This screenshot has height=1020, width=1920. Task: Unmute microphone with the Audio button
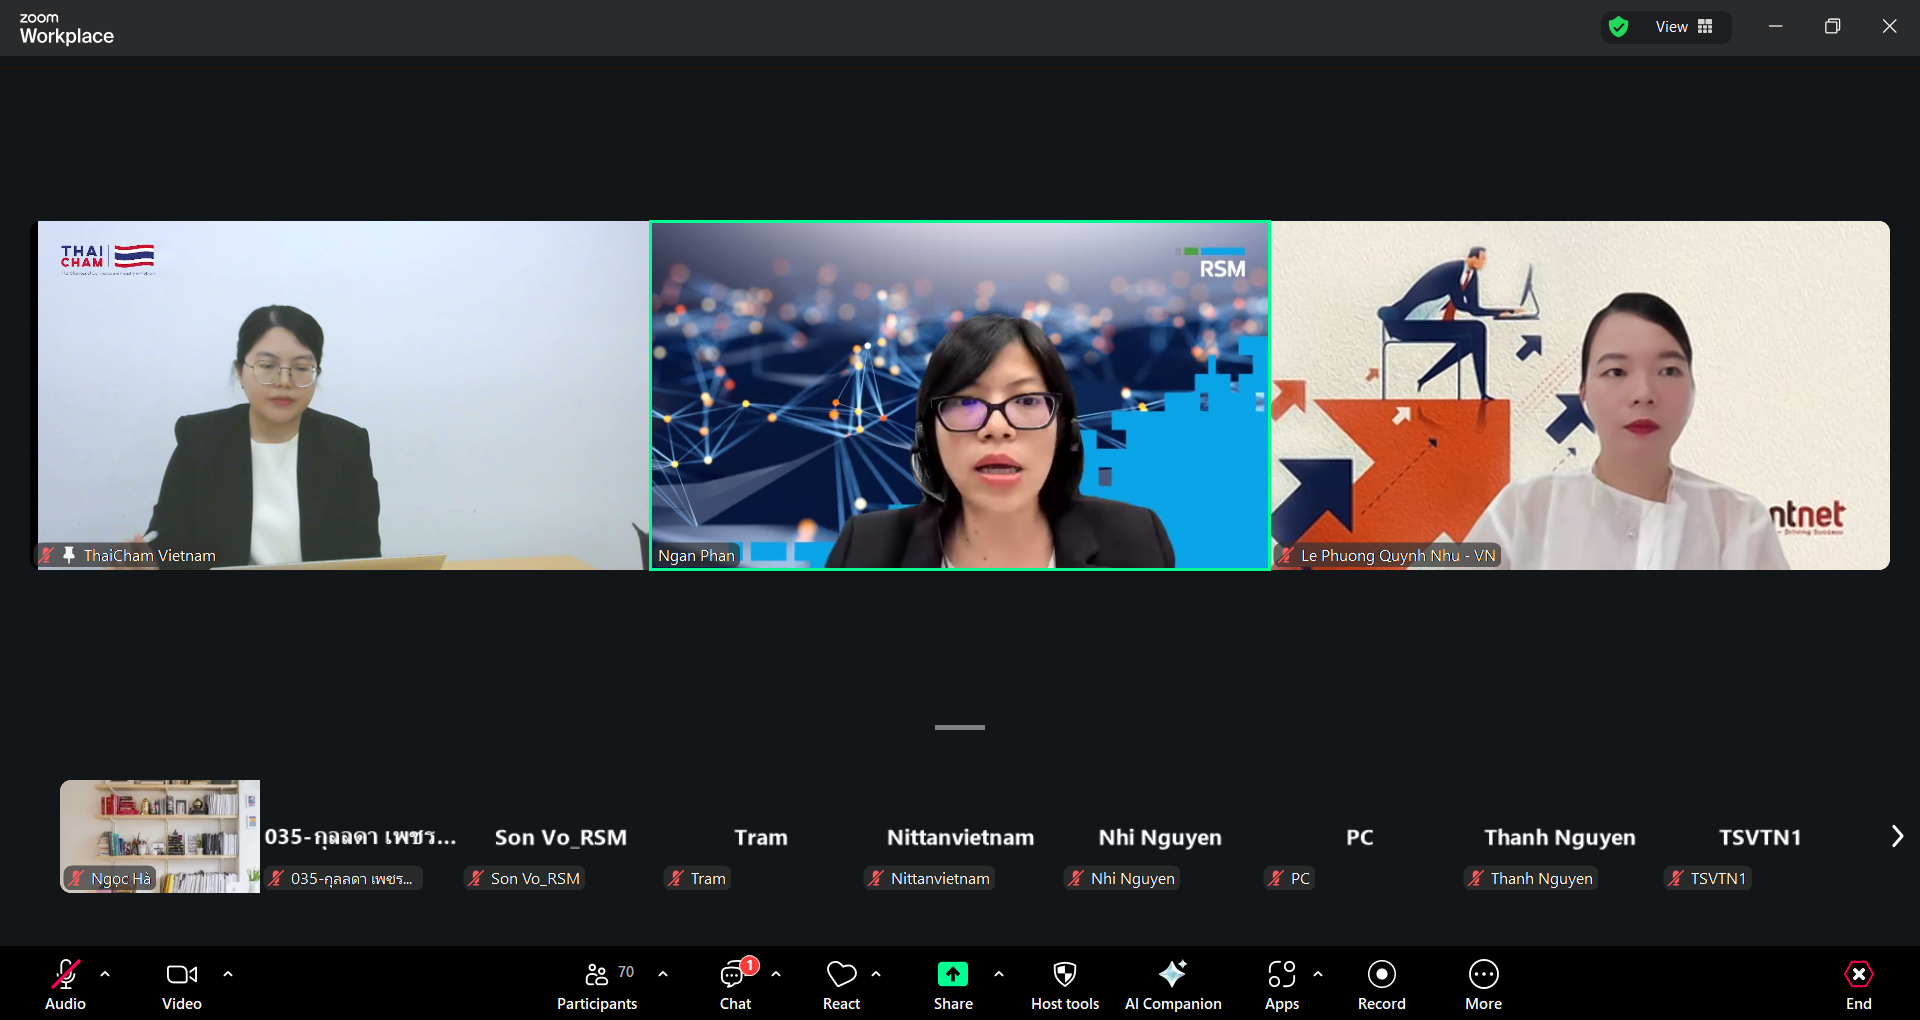[x=66, y=985]
